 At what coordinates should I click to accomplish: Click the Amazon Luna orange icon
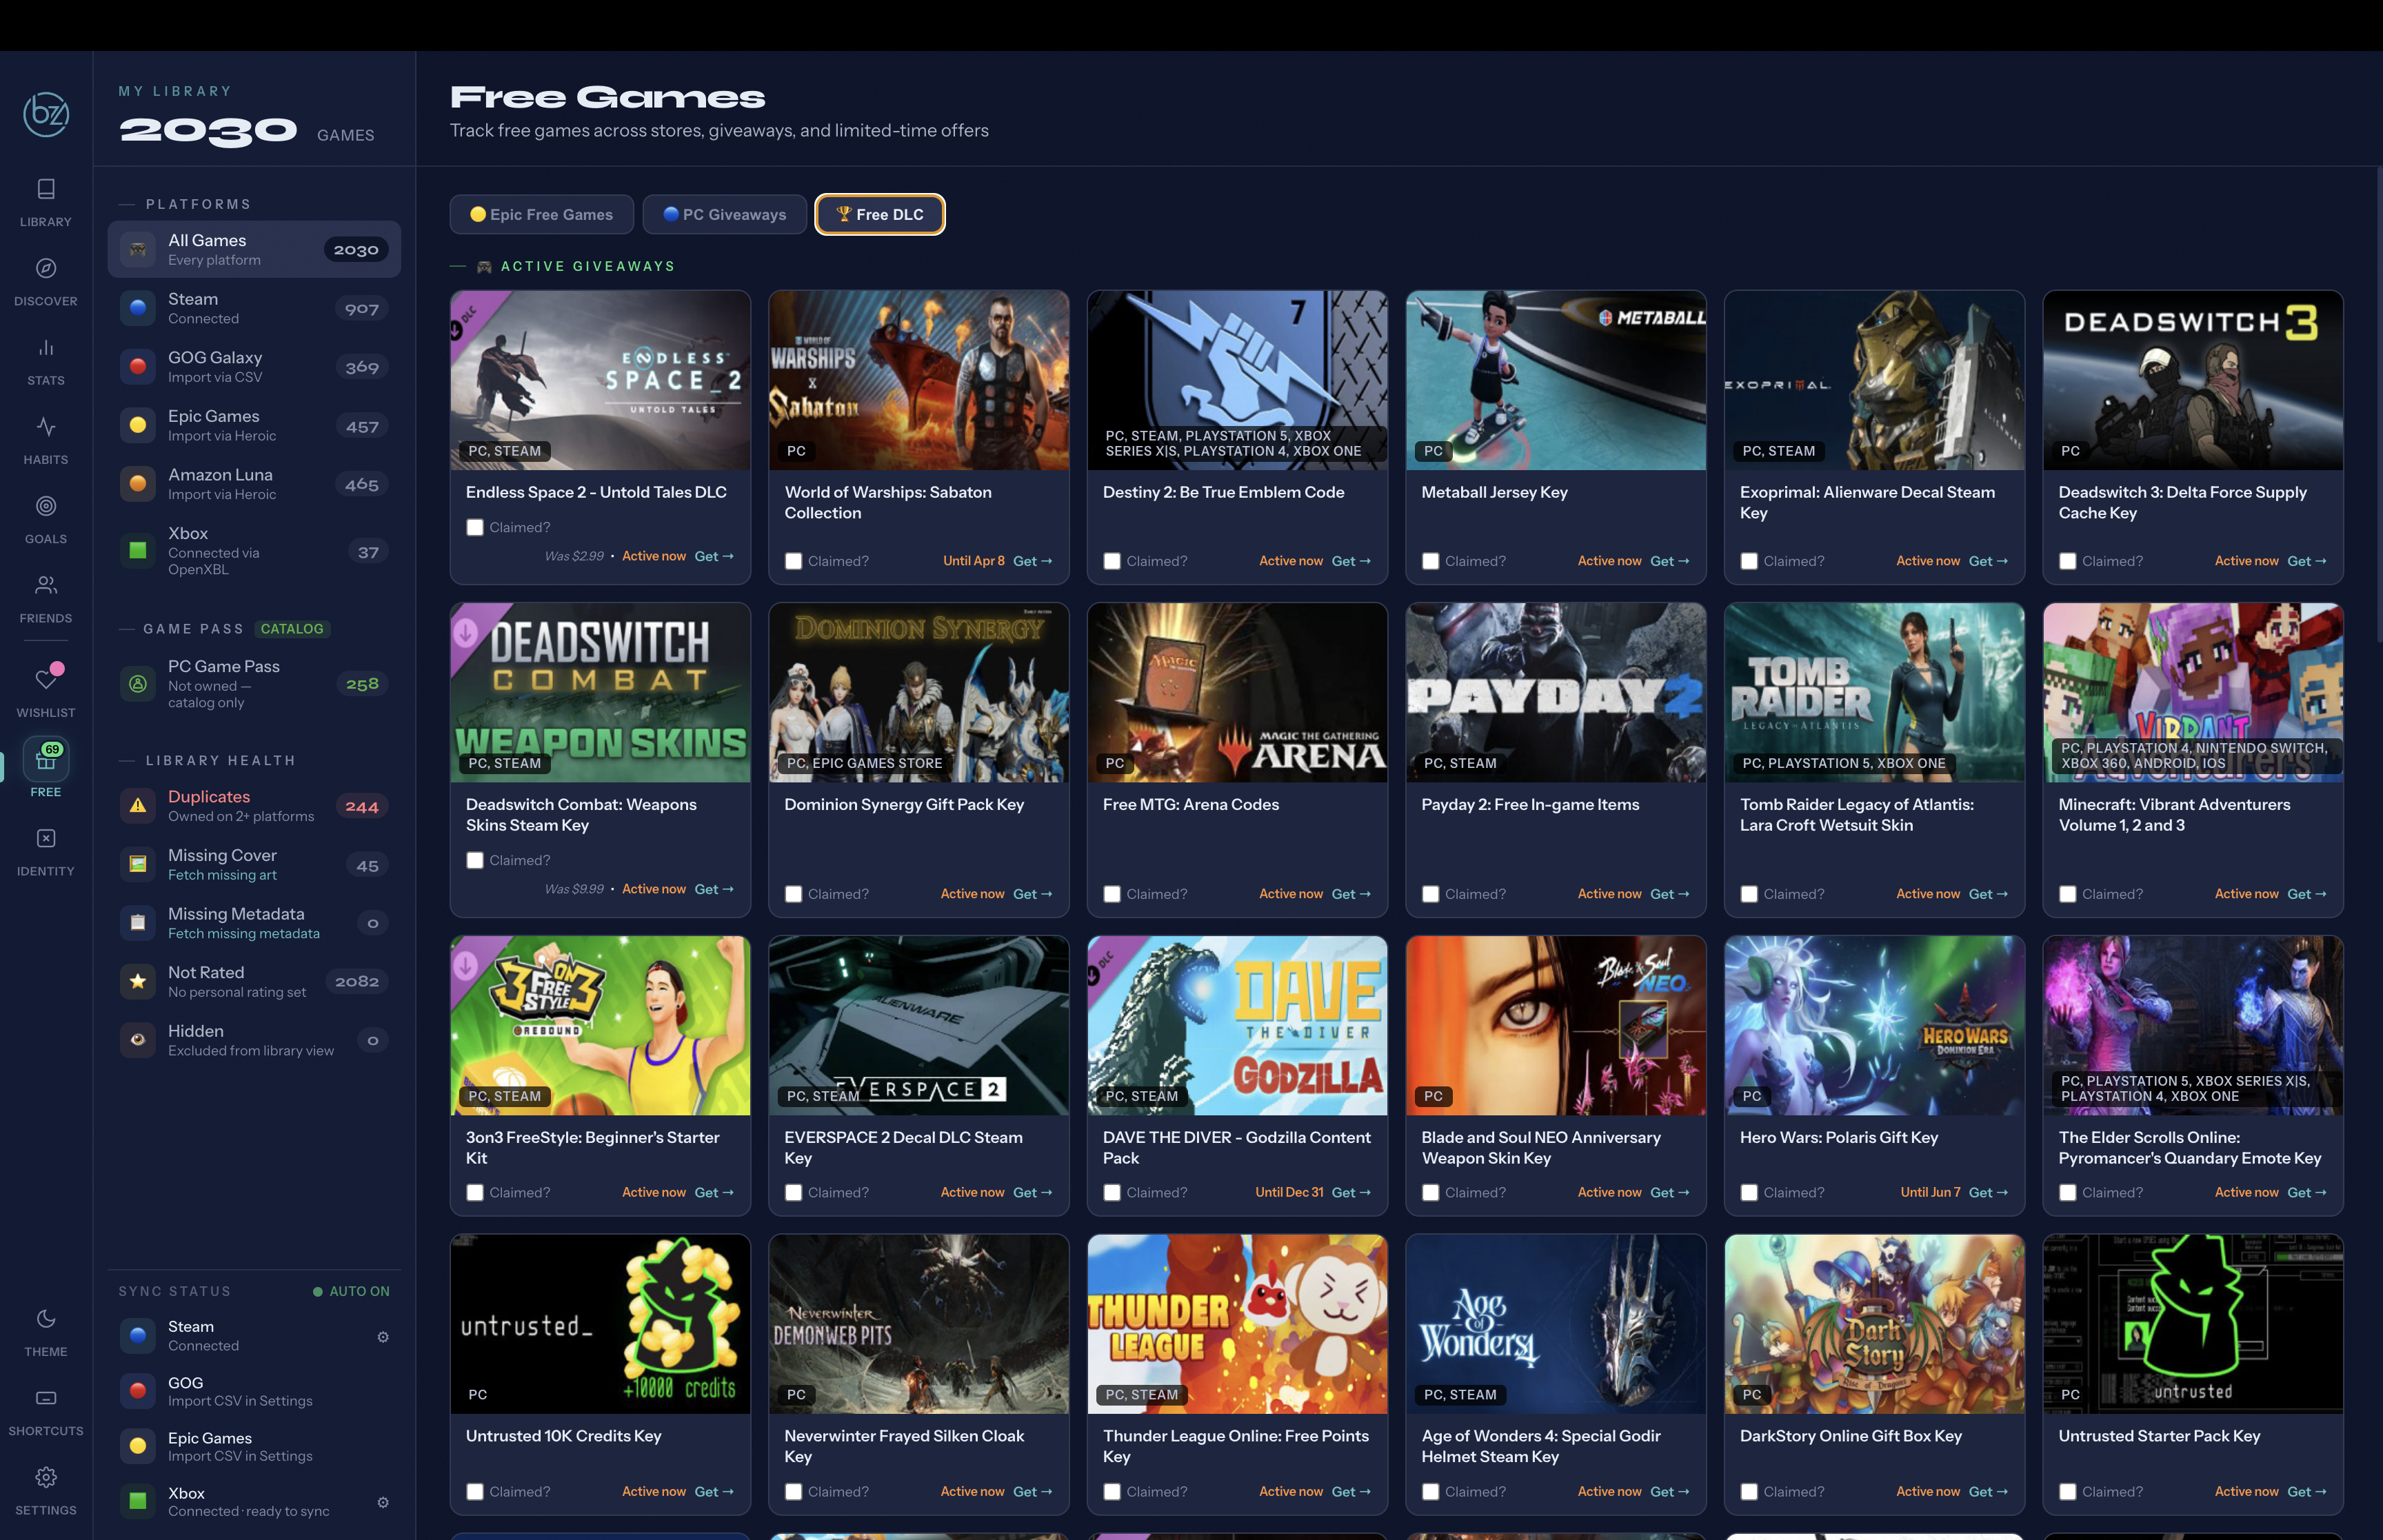[x=138, y=484]
